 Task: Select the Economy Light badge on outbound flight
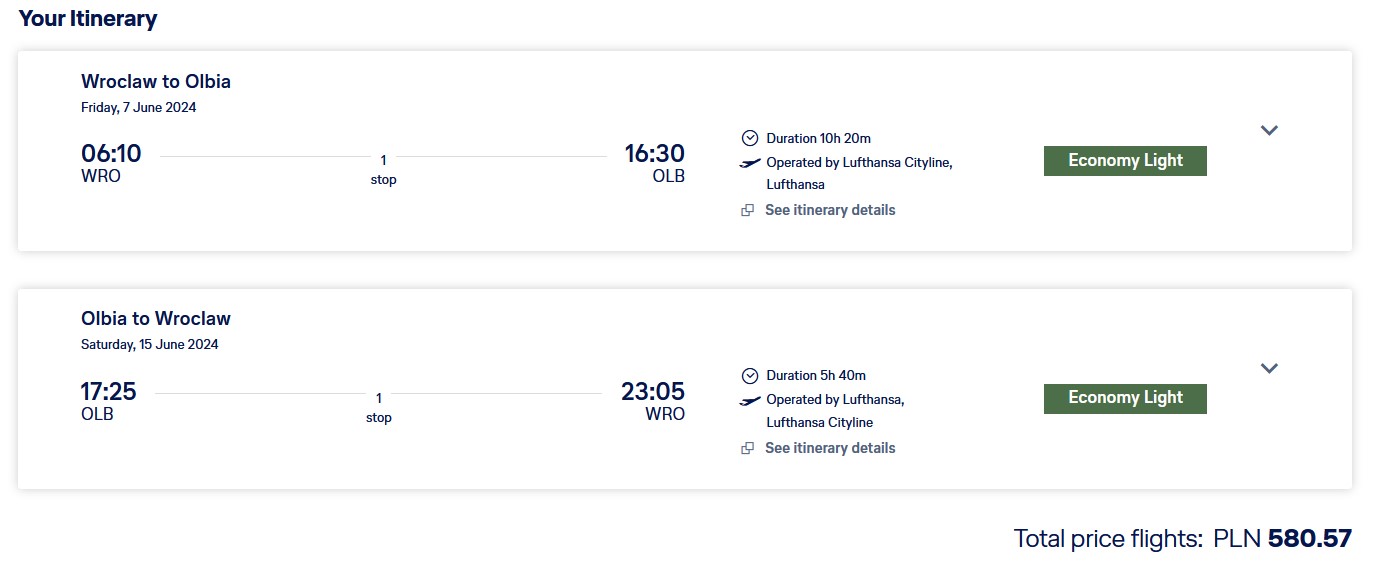point(1125,161)
